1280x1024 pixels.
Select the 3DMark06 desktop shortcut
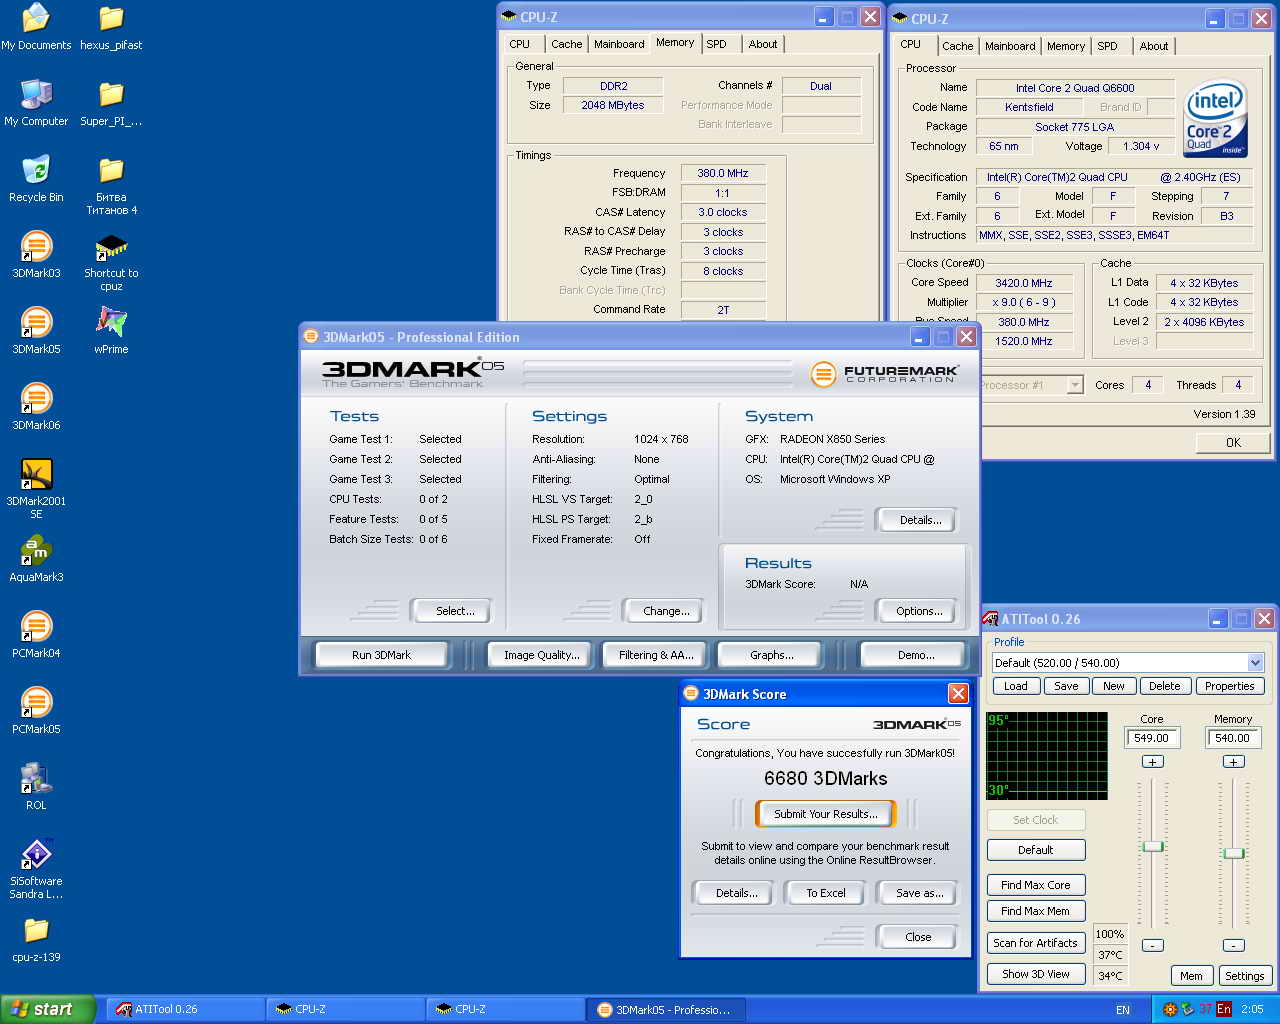pyautogui.click(x=36, y=407)
